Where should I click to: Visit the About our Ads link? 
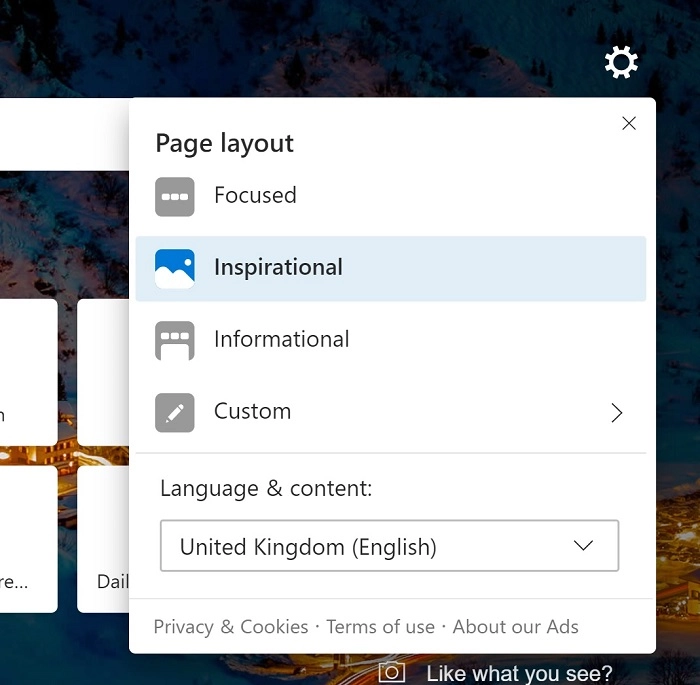(x=515, y=627)
